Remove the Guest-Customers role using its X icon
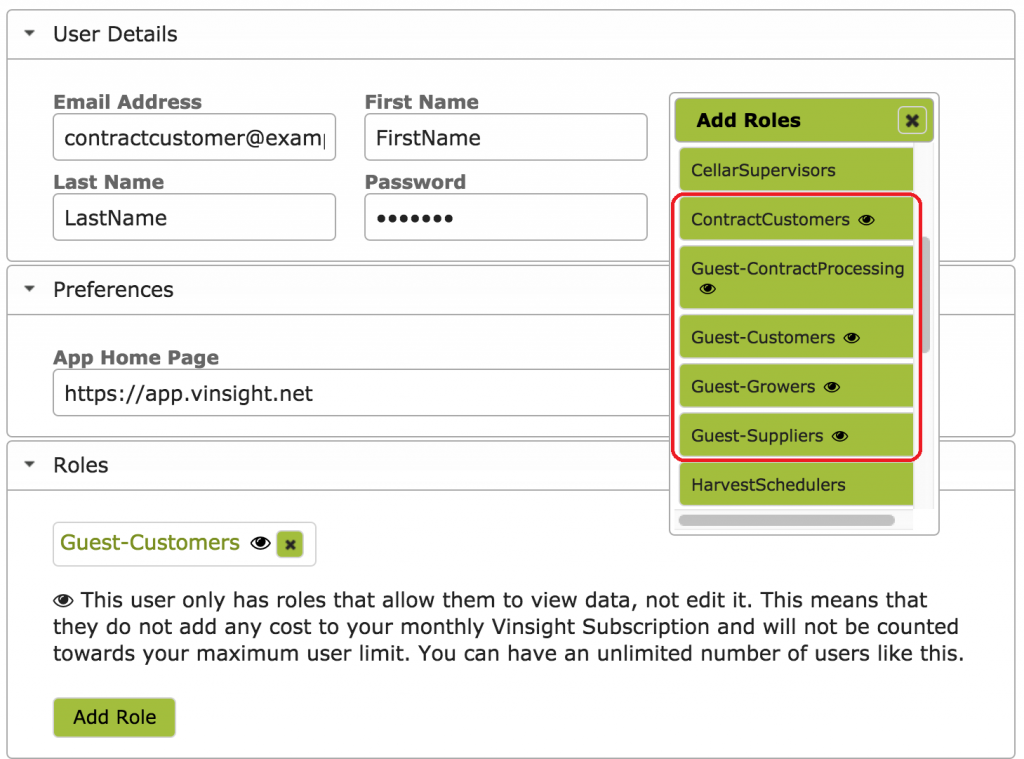1024x759 pixels. tap(289, 543)
